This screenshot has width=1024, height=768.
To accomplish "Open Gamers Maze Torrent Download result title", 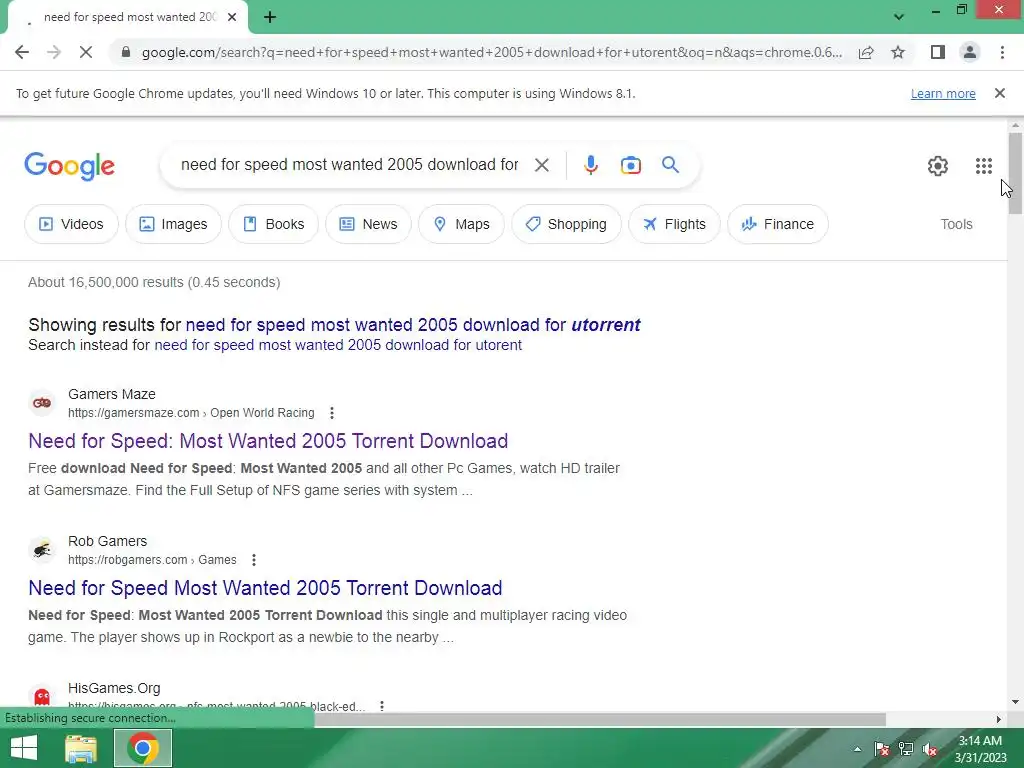I will click(x=268, y=441).
